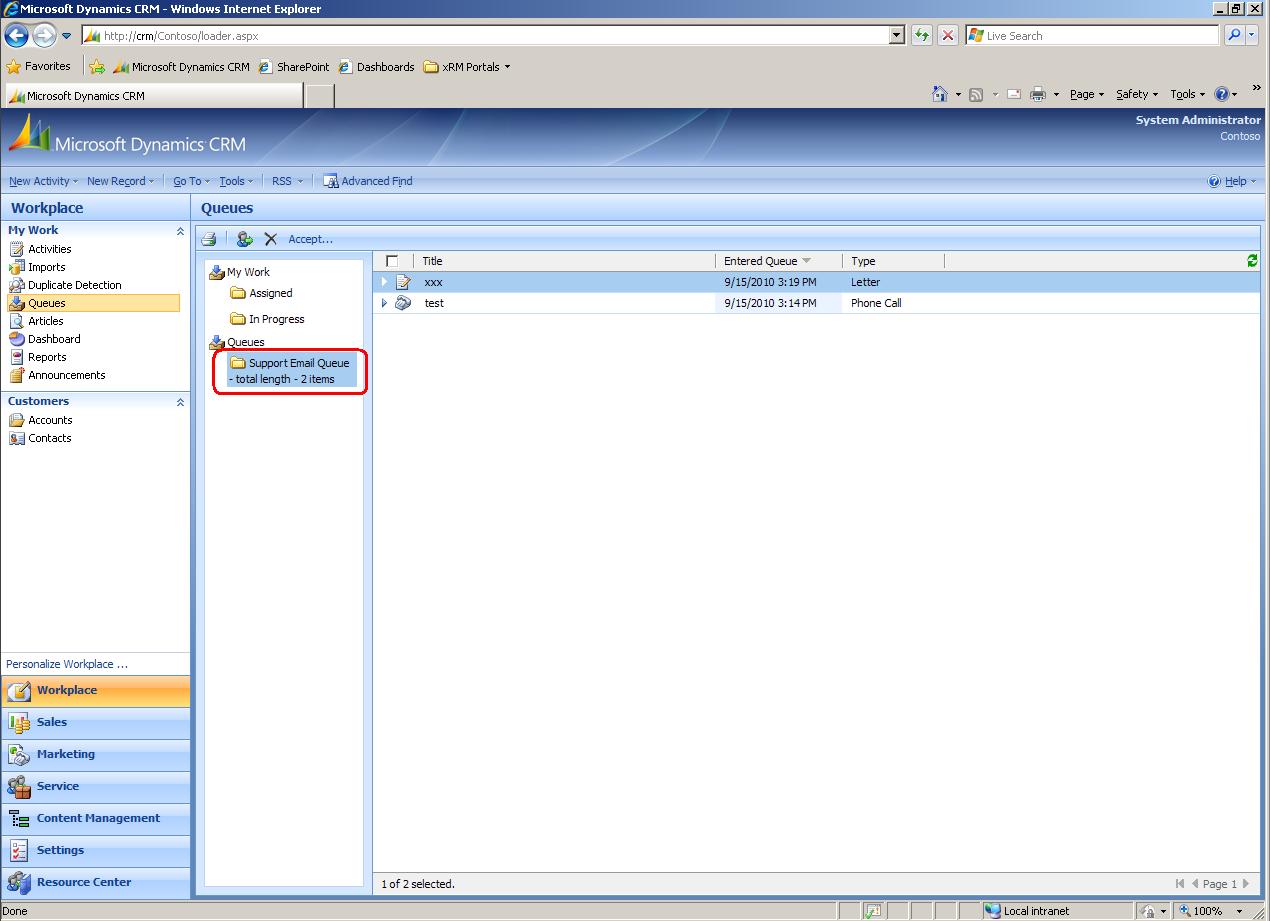Click the next page arrow in grid footer

[1246, 883]
